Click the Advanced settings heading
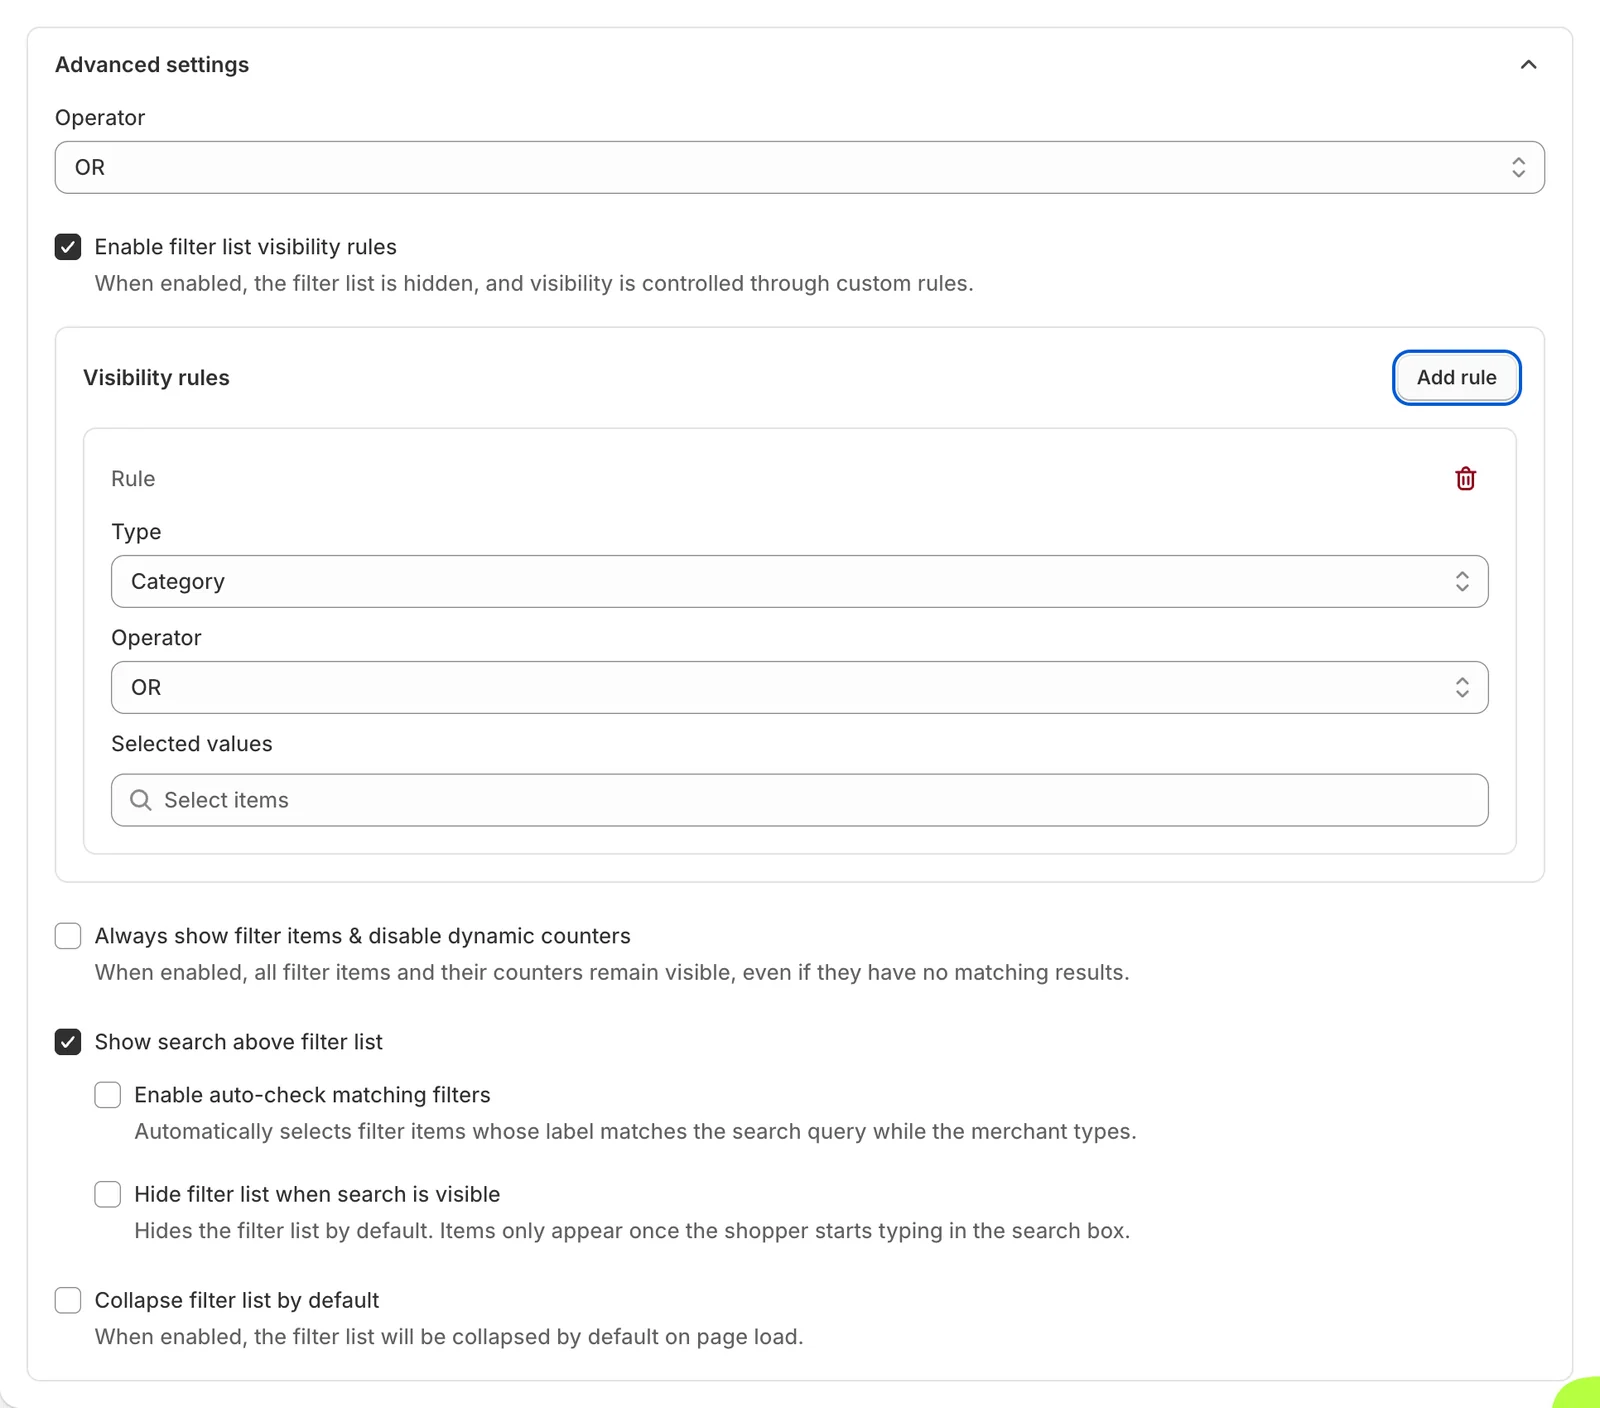Screen dimensions: 1600x1408 click(x=152, y=65)
